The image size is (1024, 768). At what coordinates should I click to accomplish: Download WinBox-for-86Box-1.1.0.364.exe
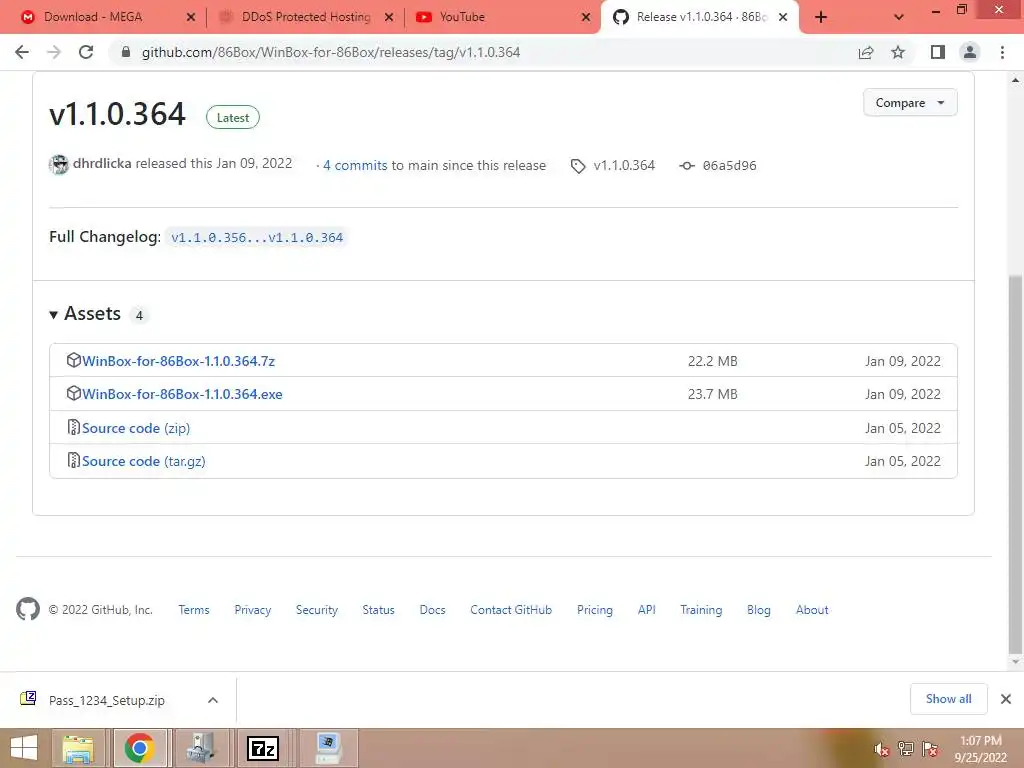point(182,394)
